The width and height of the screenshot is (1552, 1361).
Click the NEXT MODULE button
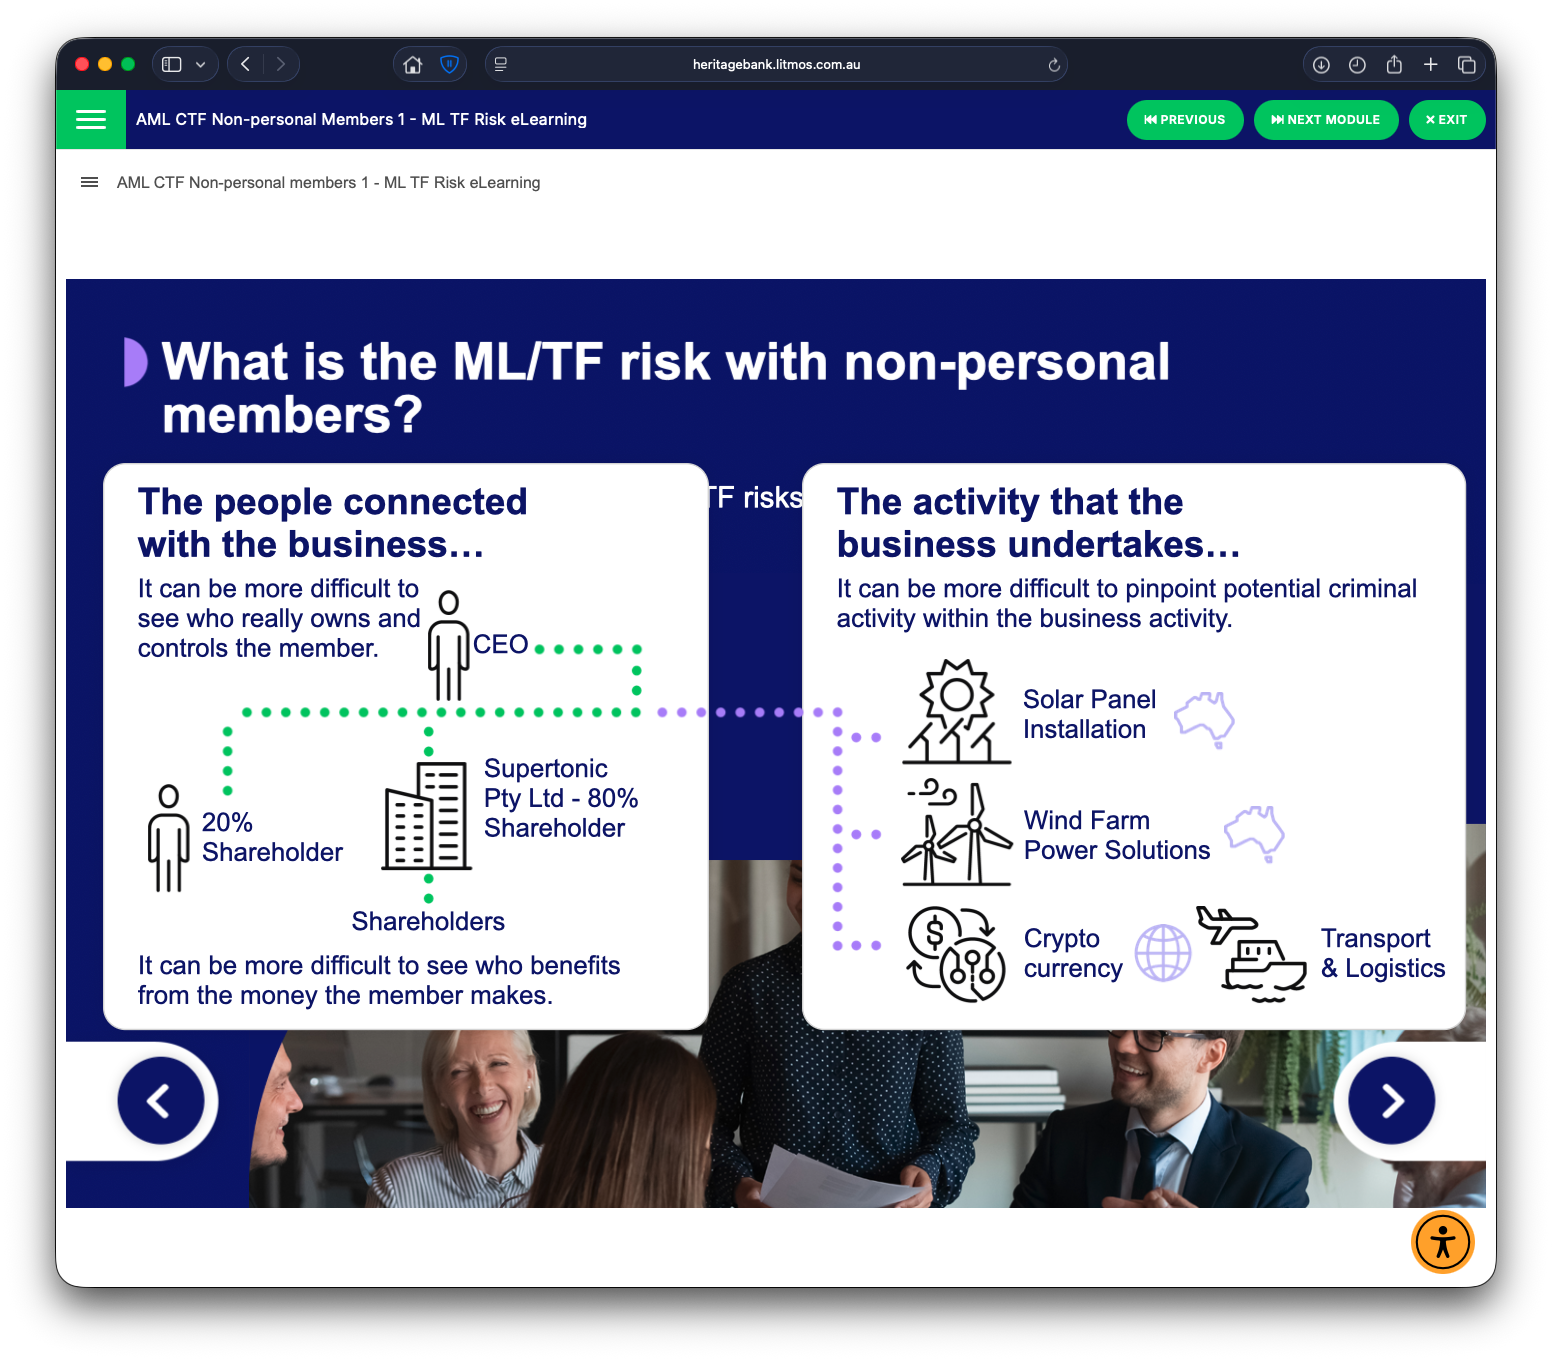[x=1326, y=120]
